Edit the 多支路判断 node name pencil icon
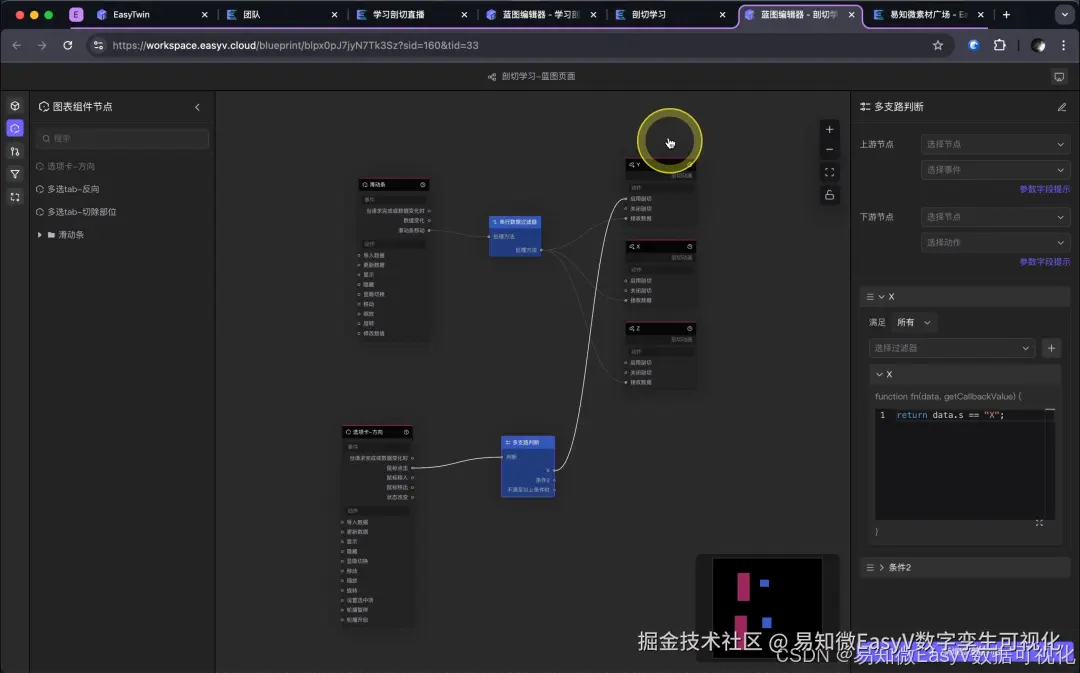 coord(1061,107)
